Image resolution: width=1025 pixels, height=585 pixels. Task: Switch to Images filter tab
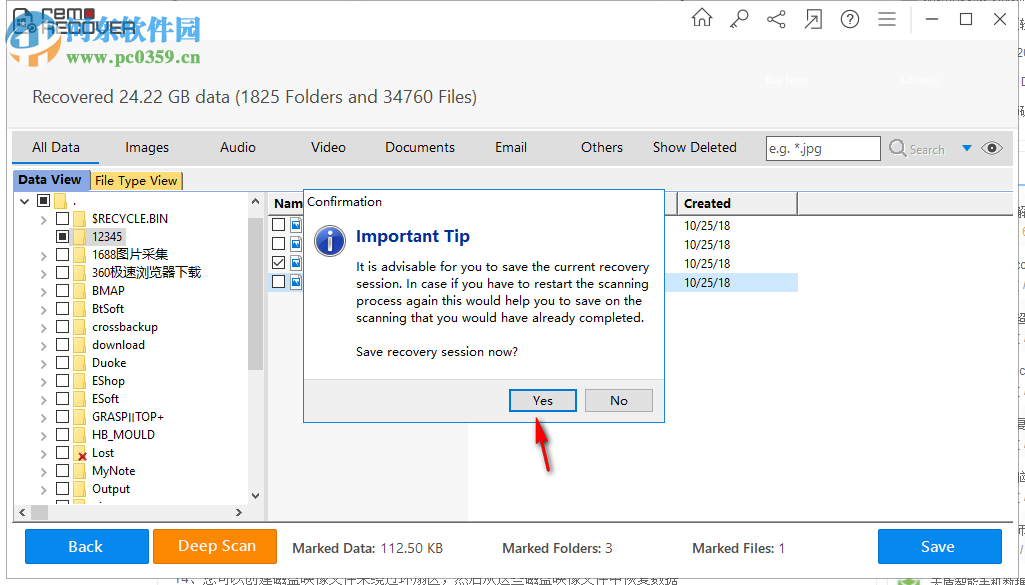(x=147, y=148)
